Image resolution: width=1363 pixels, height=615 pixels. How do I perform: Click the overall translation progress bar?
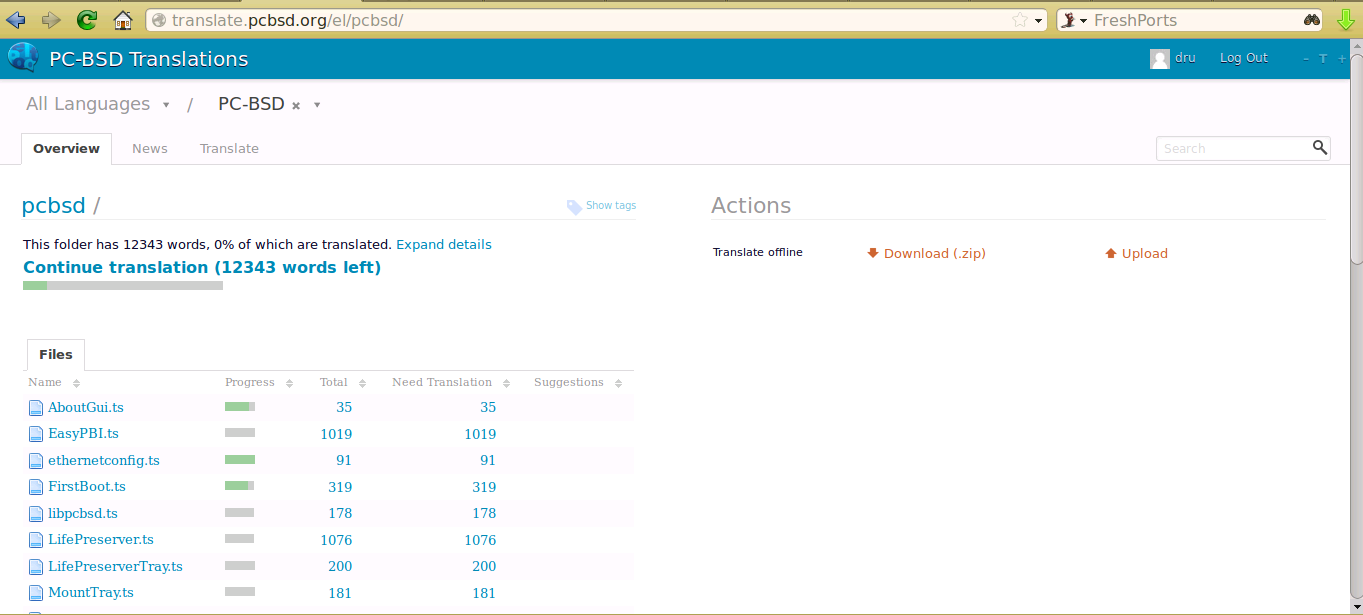pos(123,286)
